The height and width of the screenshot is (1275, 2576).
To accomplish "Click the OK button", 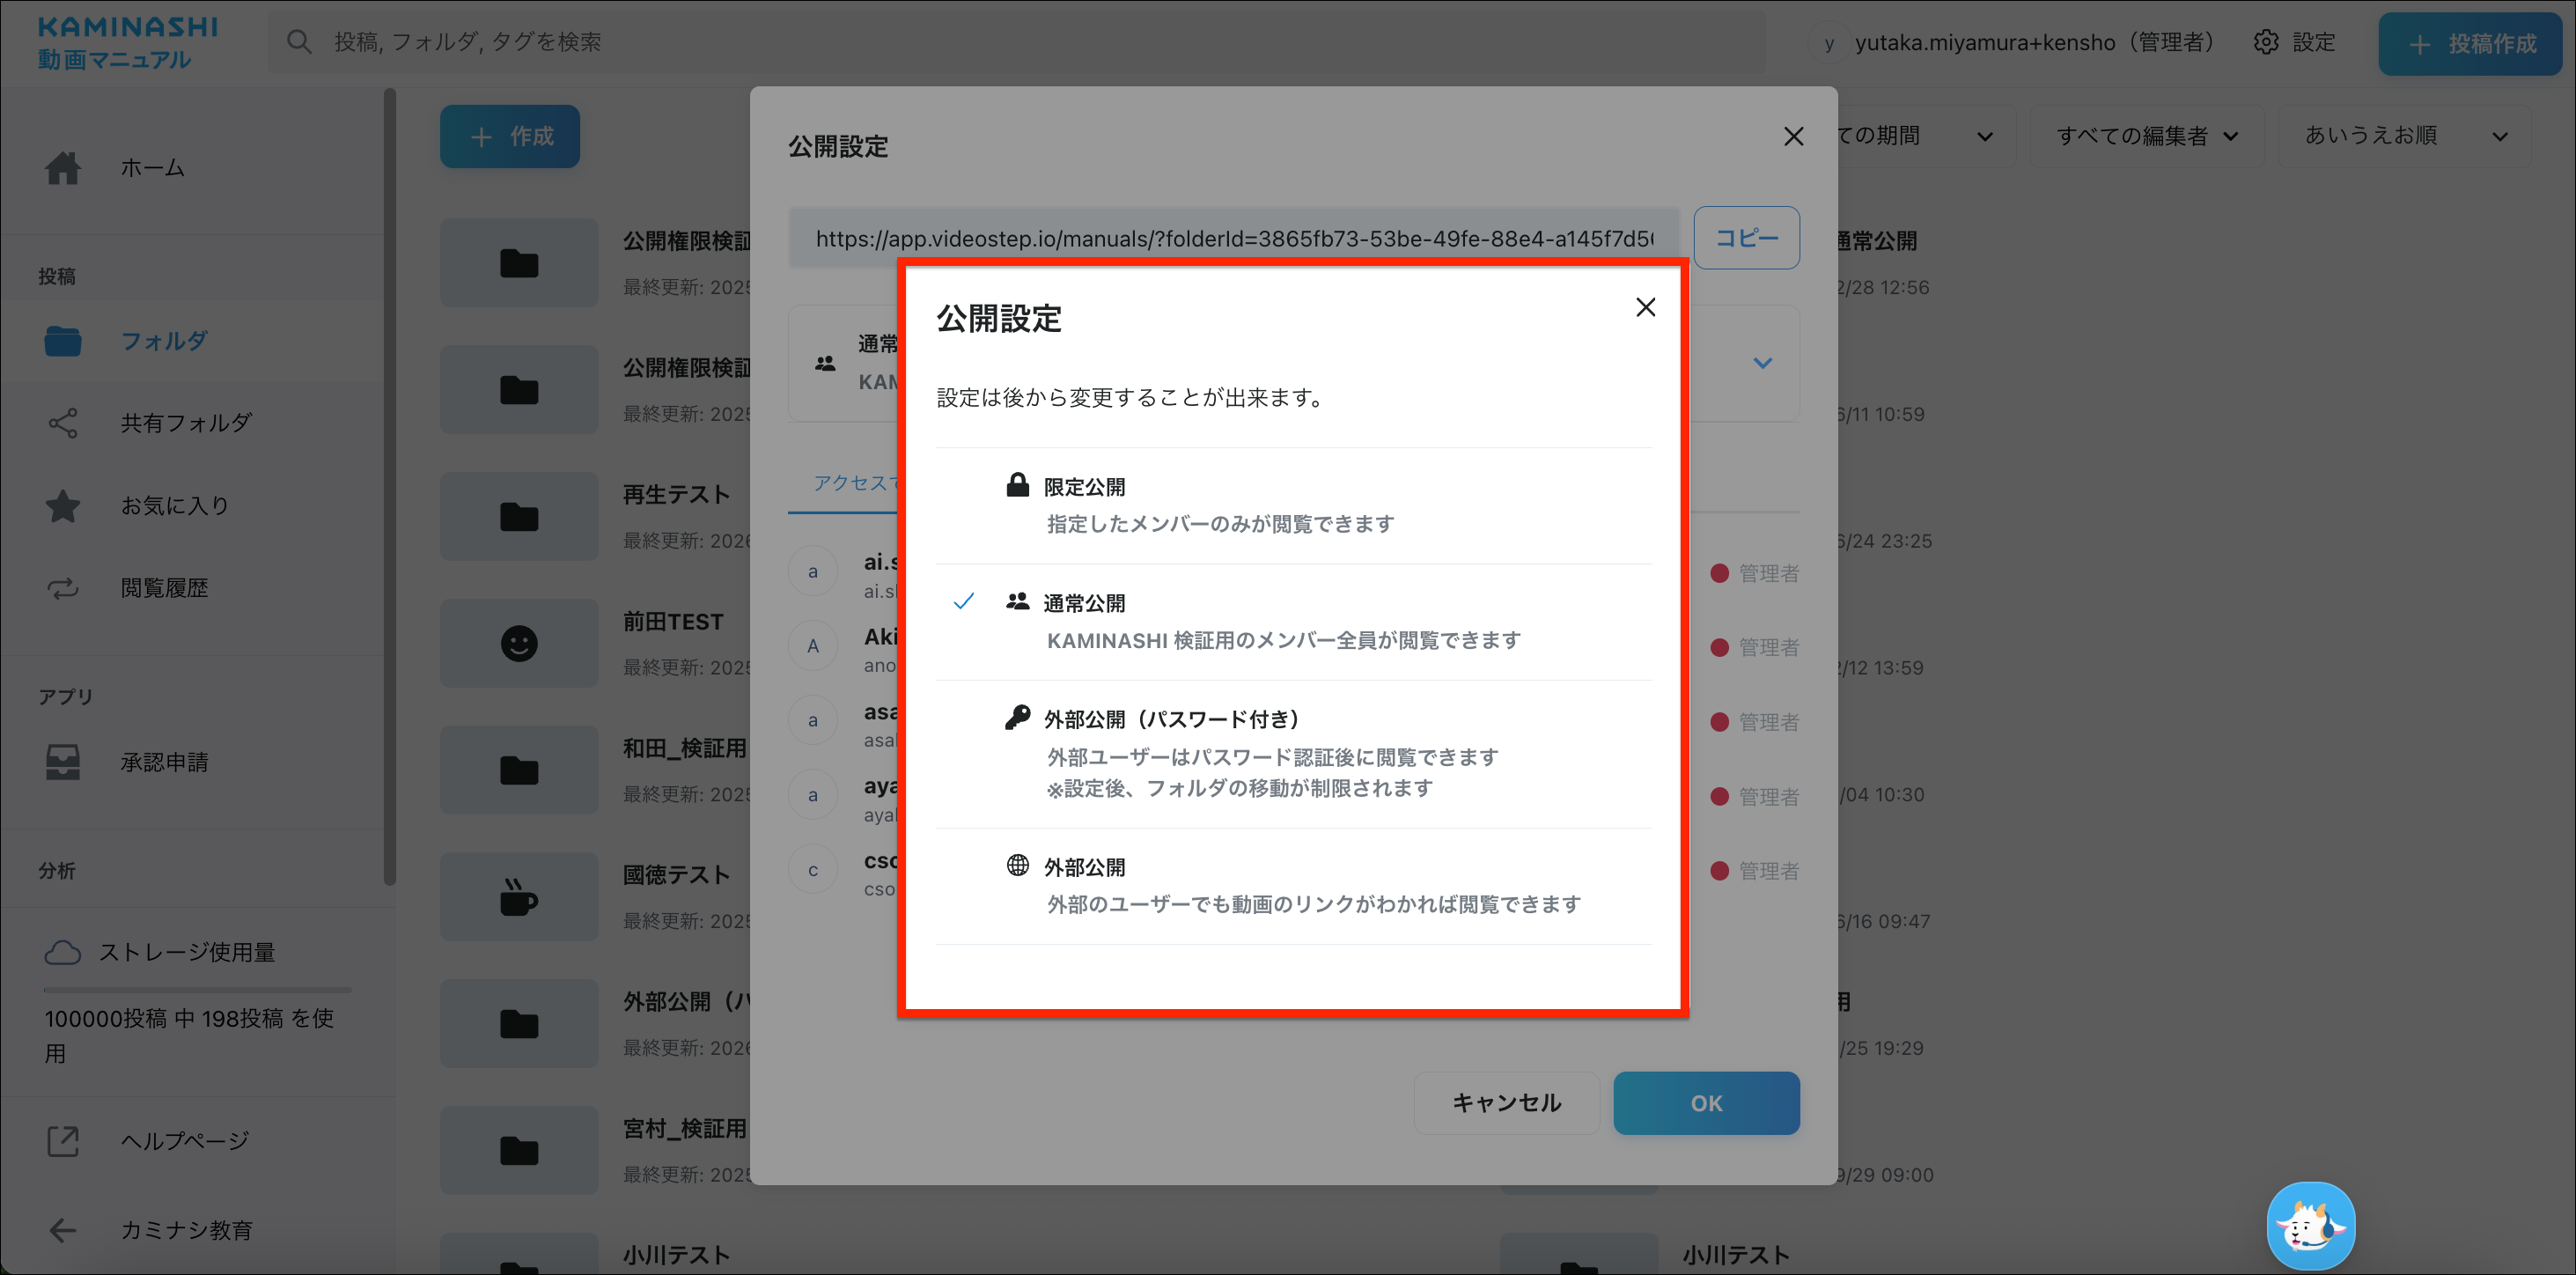I will pyautogui.click(x=1705, y=1103).
